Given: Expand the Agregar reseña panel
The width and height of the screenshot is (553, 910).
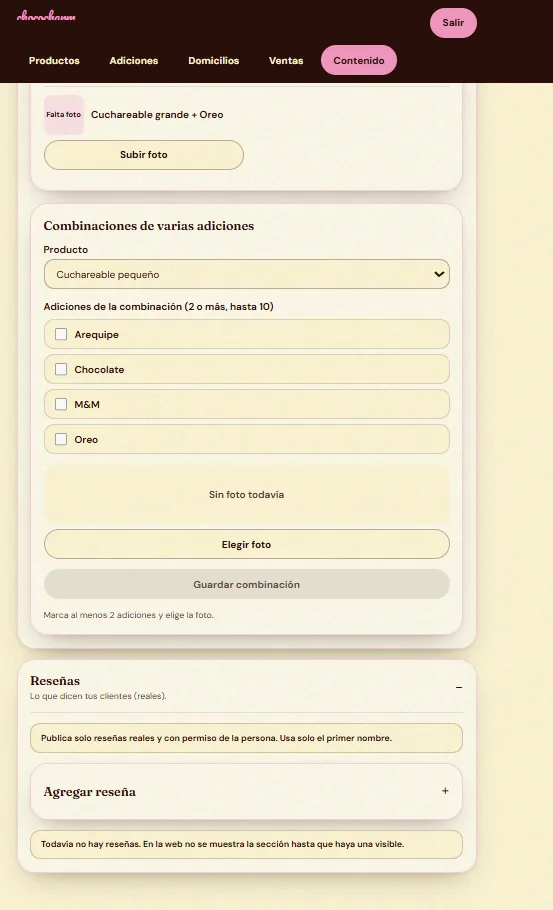Looking at the screenshot, I should 247,792.
